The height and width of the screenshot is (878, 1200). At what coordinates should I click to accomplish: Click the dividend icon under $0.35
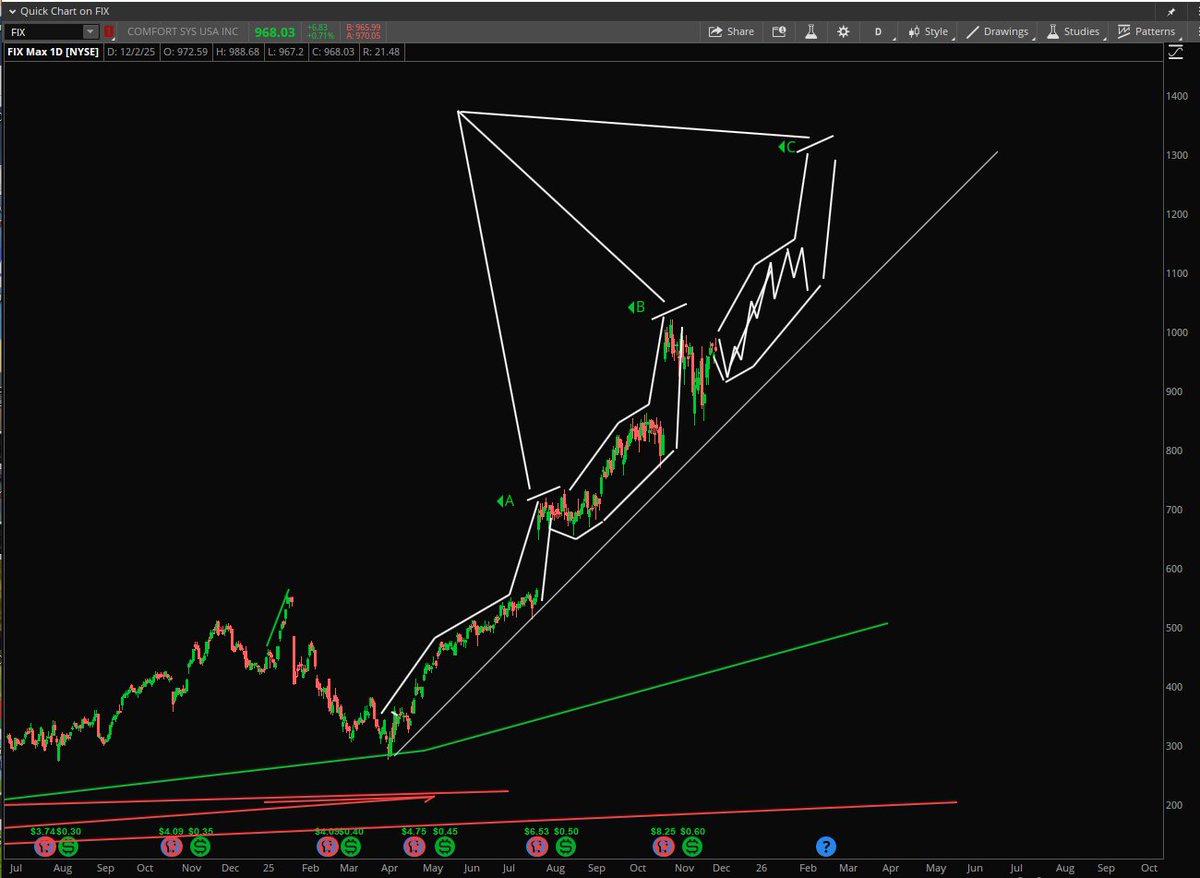pyautogui.click(x=199, y=847)
